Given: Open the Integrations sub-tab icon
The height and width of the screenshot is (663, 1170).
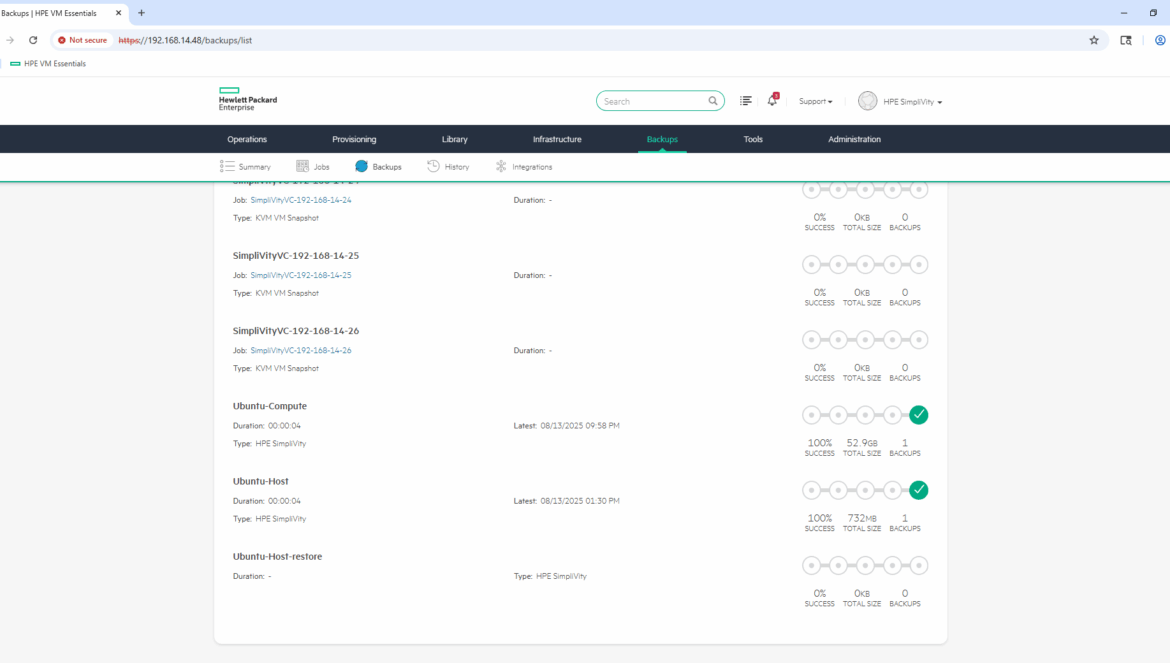Looking at the screenshot, I should tap(501, 167).
